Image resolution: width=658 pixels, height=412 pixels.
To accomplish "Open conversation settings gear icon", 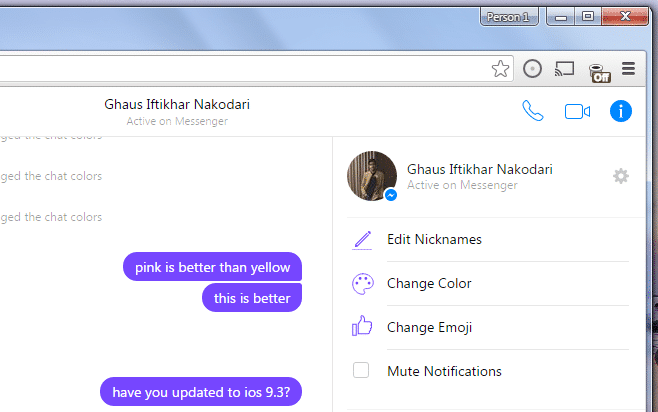I will click(621, 176).
